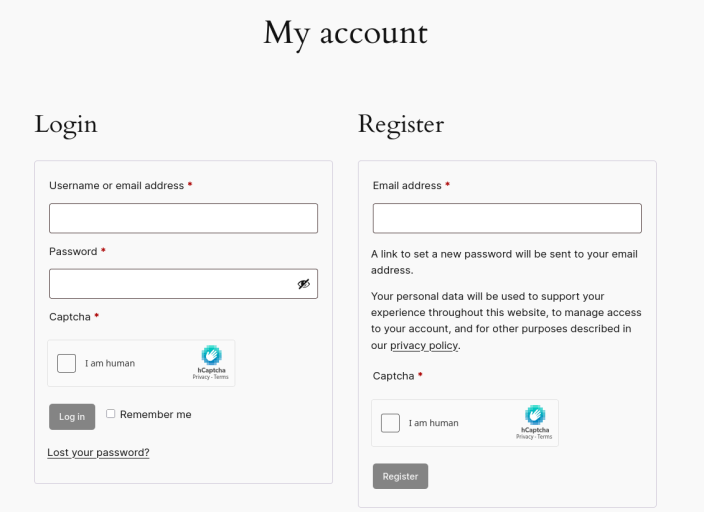The height and width of the screenshot is (512, 704).
Task: Open hCaptcha Terms link in Login form
Action: click(221, 377)
